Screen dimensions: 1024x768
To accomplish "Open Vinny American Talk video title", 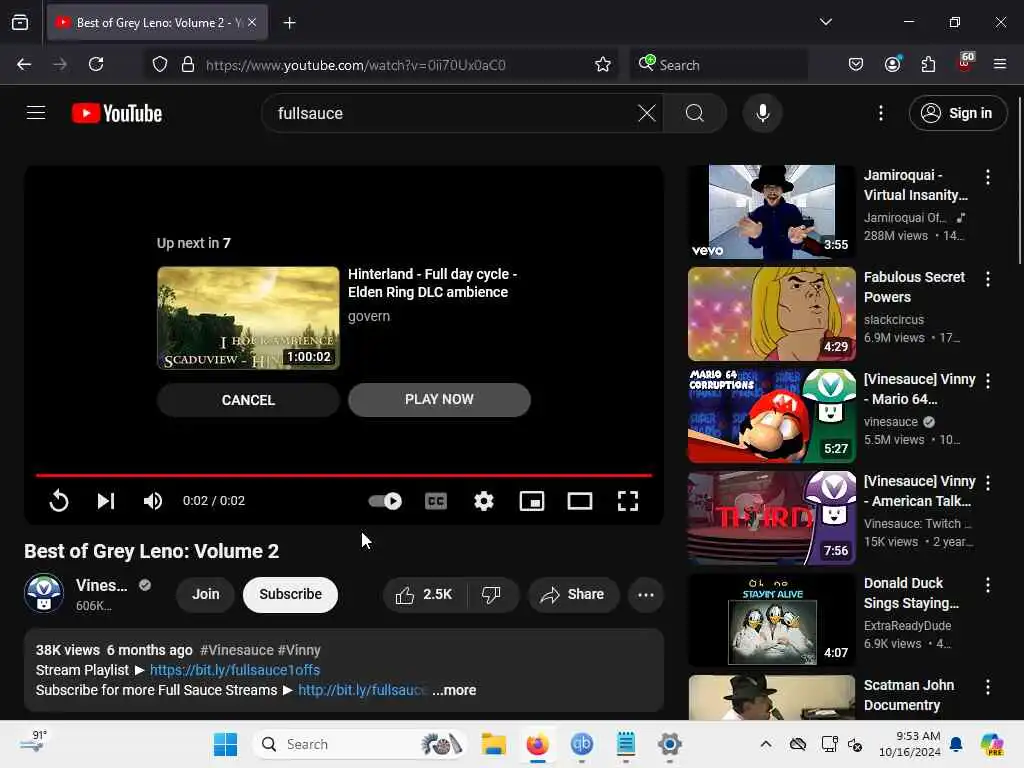I will coord(920,491).
